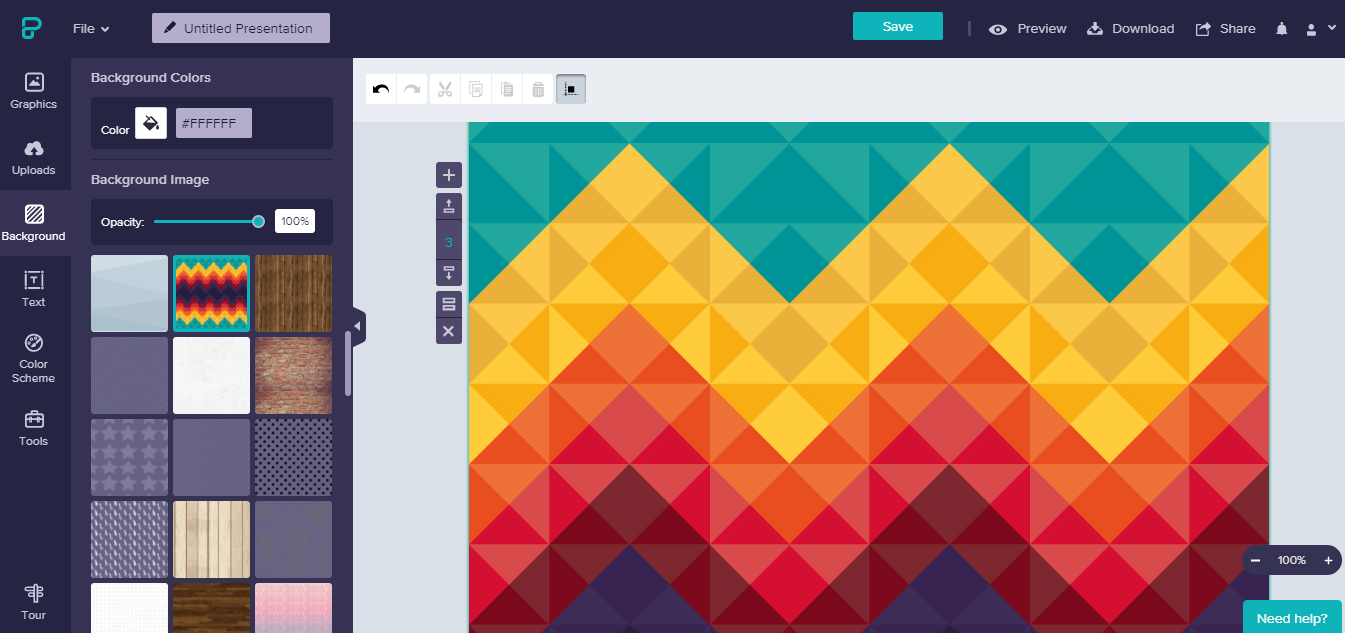Open the Graphics panel
The image size is (1345, 633).
point(34,91)
